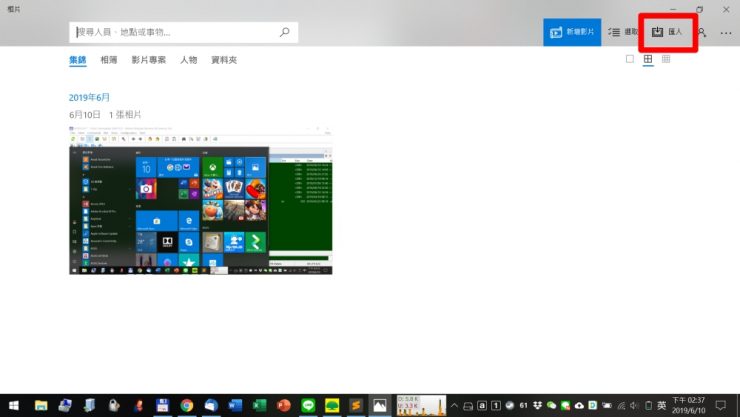Click the magnifier icon in search box
Image resolution: width=740 pixels, height=417 pixels.
tap(285, 32)
